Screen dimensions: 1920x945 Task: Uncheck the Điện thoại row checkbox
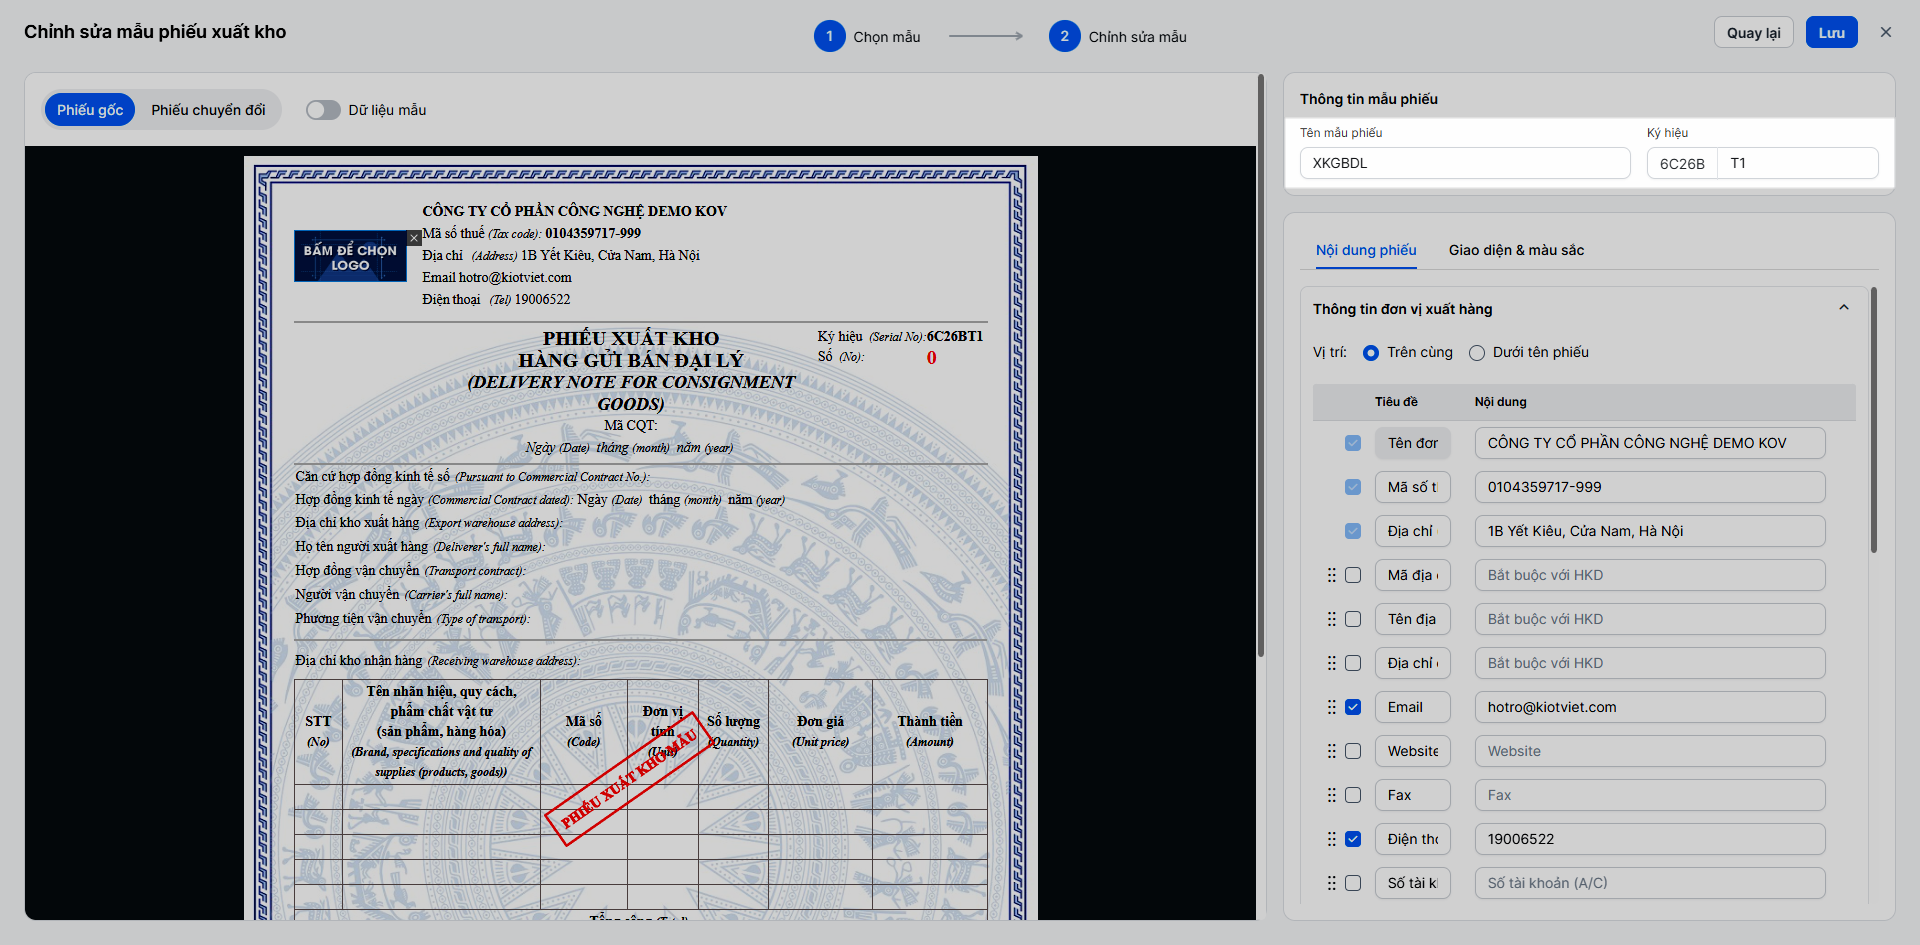click(1353, 839)
